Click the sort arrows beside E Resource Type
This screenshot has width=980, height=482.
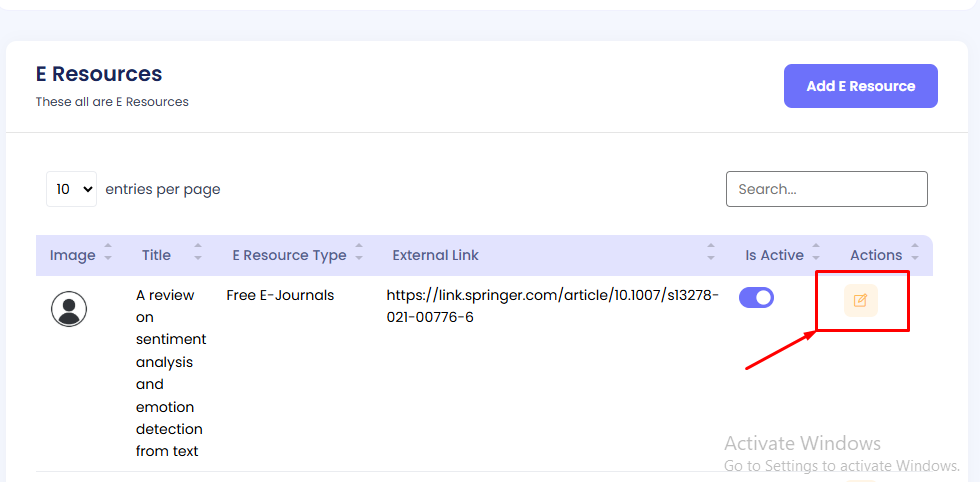coord(359,255)
